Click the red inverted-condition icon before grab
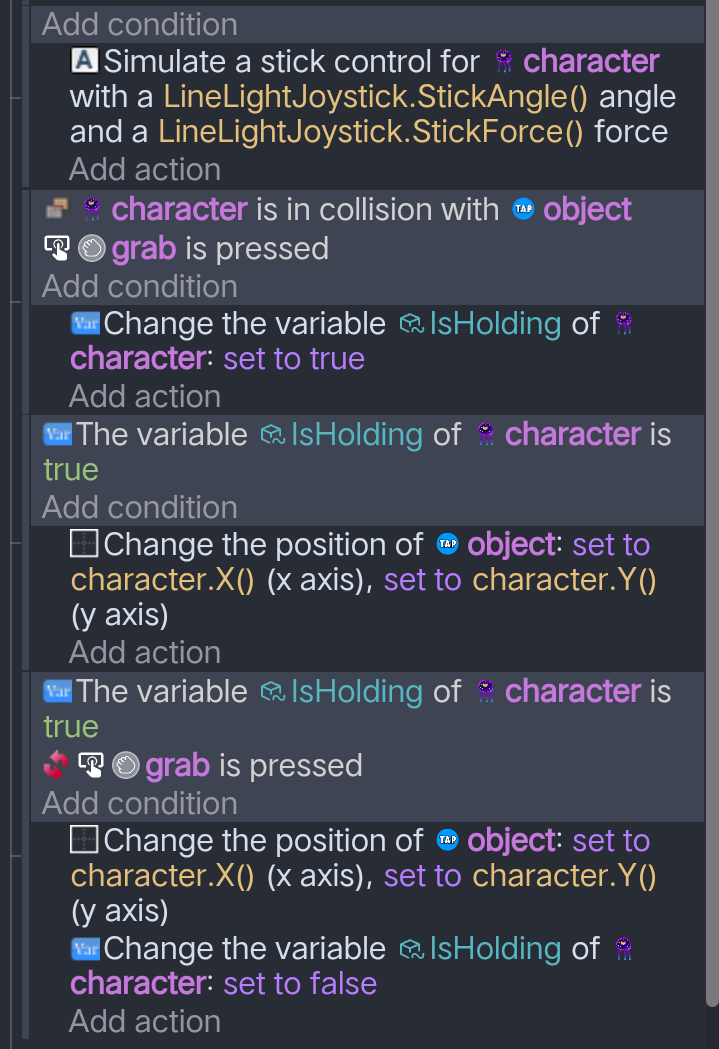The image size is (719, 1049). [x=56, y=766]
